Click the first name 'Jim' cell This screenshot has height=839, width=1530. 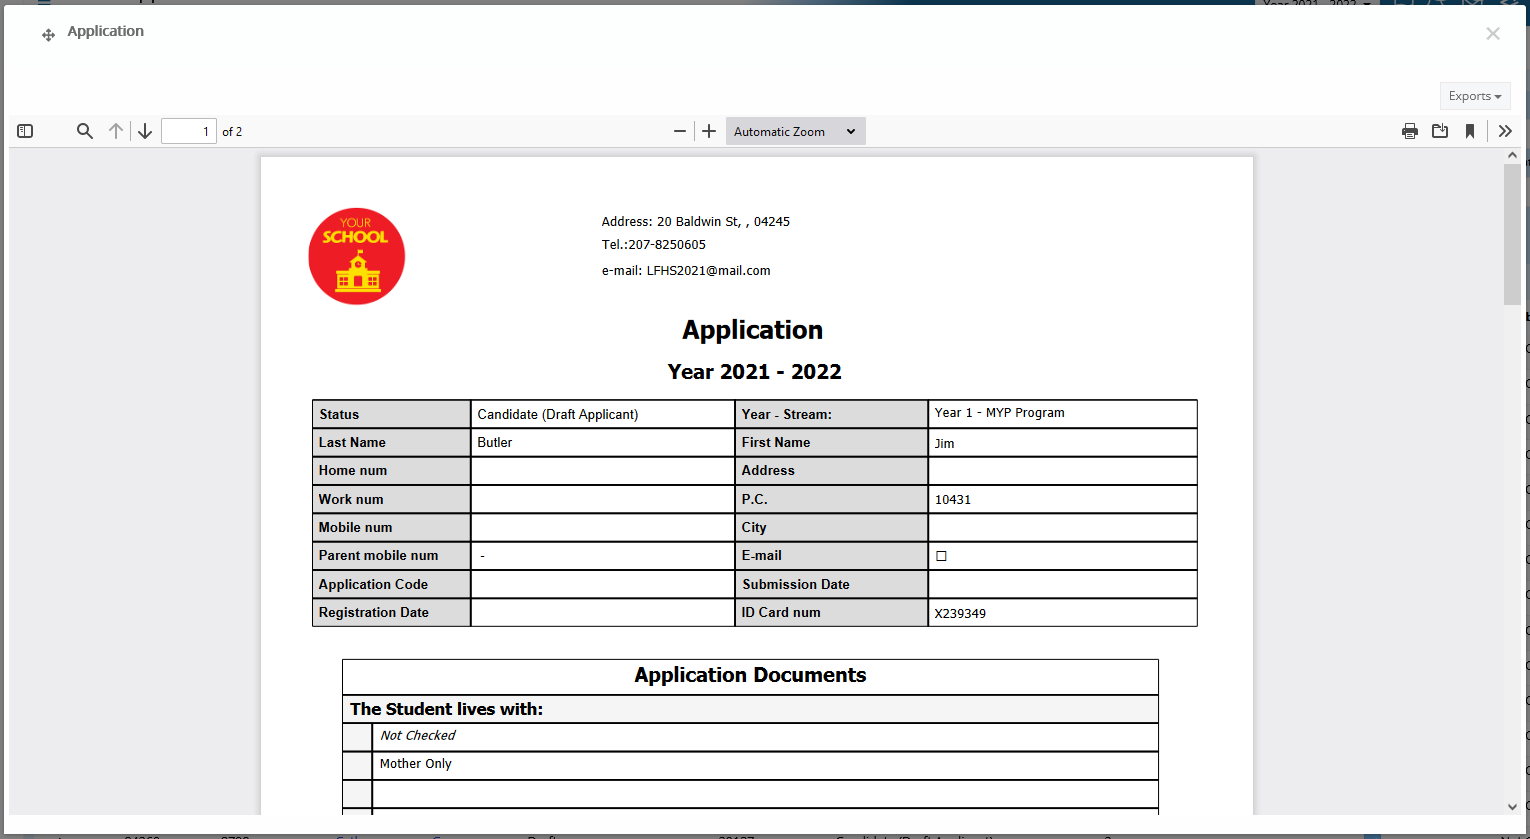(x=1062, y=442)
